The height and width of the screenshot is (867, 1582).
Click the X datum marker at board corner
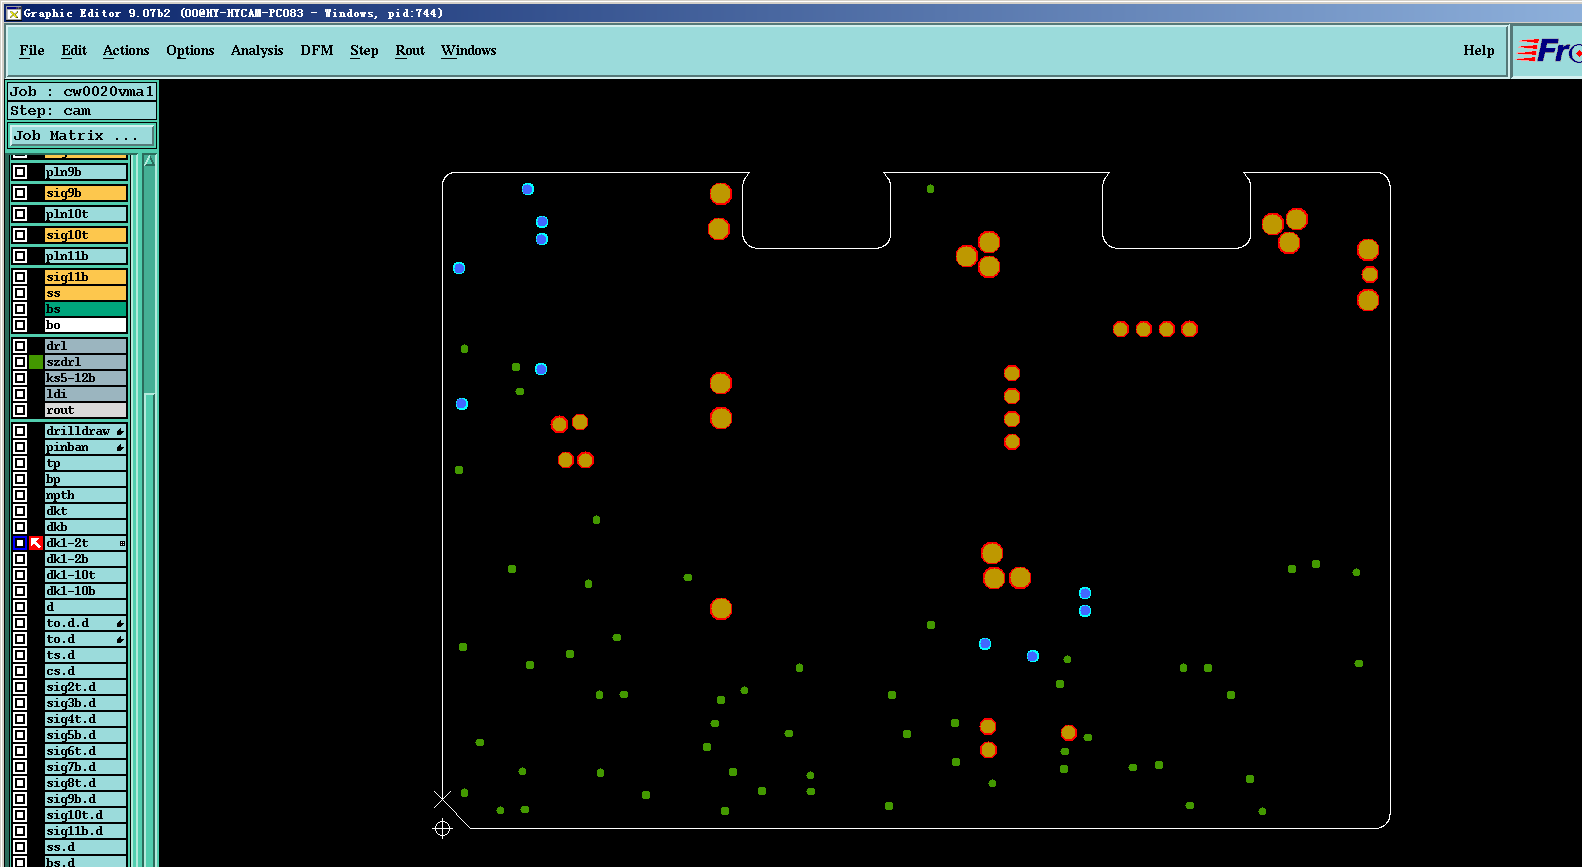(x=442, y=798)
